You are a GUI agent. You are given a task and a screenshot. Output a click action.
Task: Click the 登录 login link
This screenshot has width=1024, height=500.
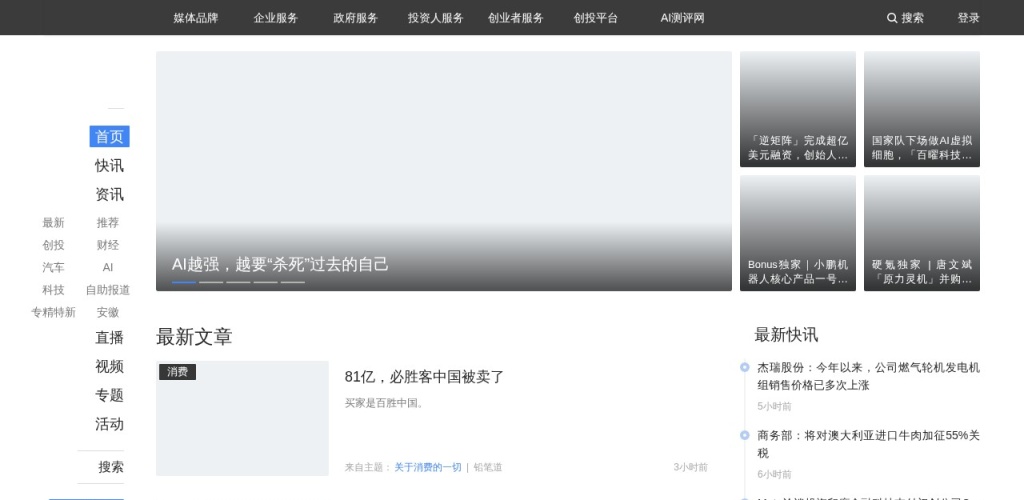pos(968,18)
